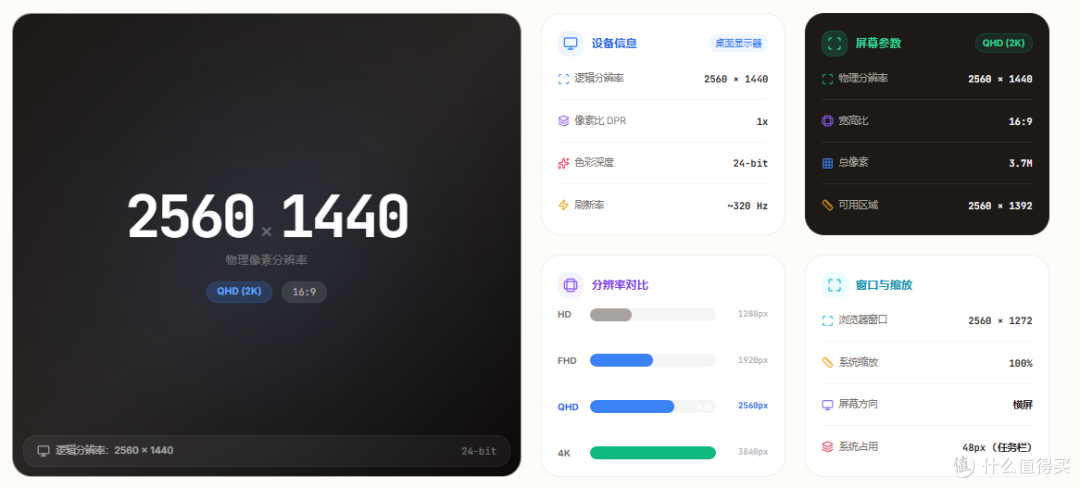Click the 横屏 orientation value
1080x488 pixels.
(x=1022, y=405)
